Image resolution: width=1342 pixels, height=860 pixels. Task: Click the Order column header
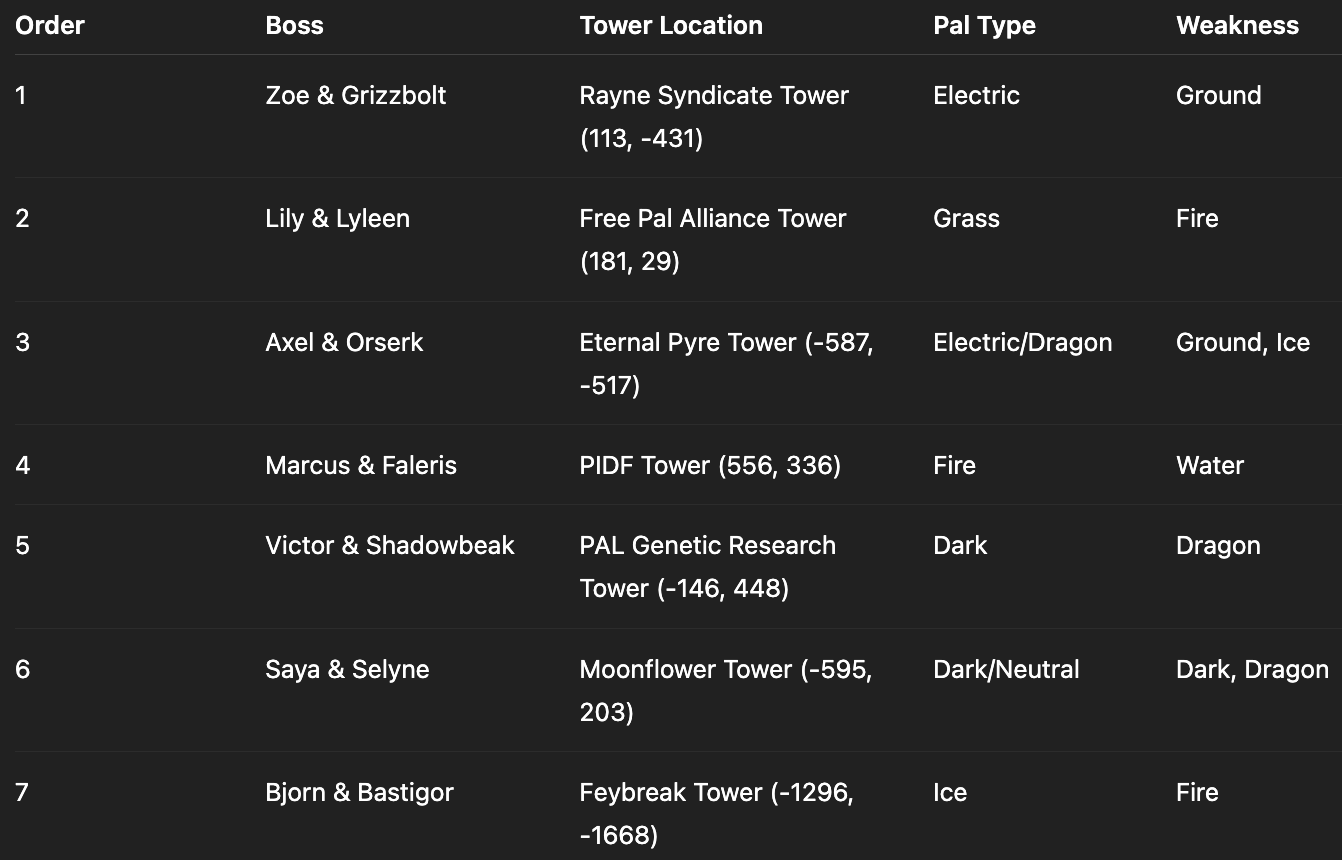coord(50,25)
